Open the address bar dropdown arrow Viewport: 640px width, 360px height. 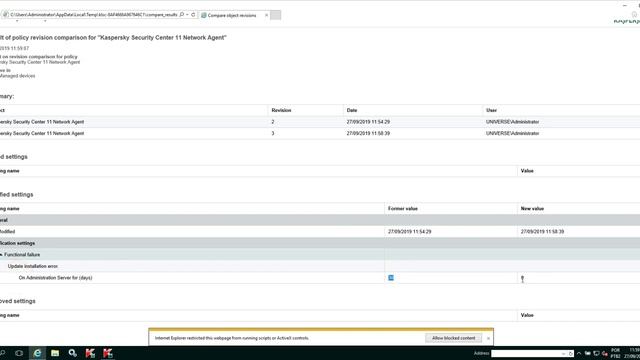pyautogui.click(x=187, y=15)
